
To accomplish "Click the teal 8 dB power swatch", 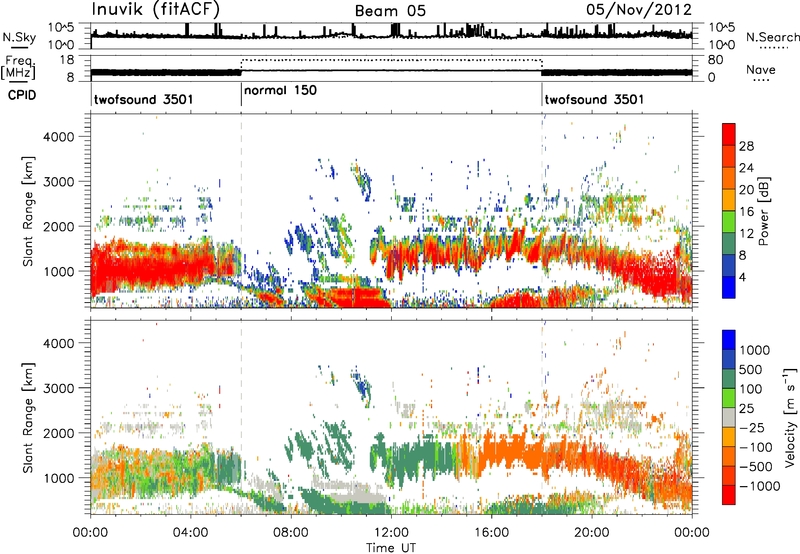I will [x=729, y=244].
